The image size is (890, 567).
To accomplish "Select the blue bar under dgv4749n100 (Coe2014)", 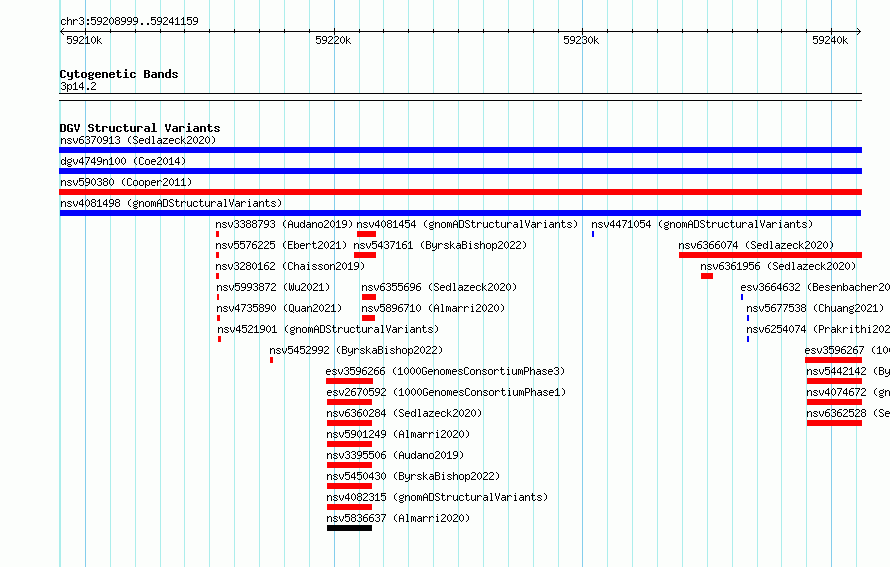I will [x=460, y=171].
